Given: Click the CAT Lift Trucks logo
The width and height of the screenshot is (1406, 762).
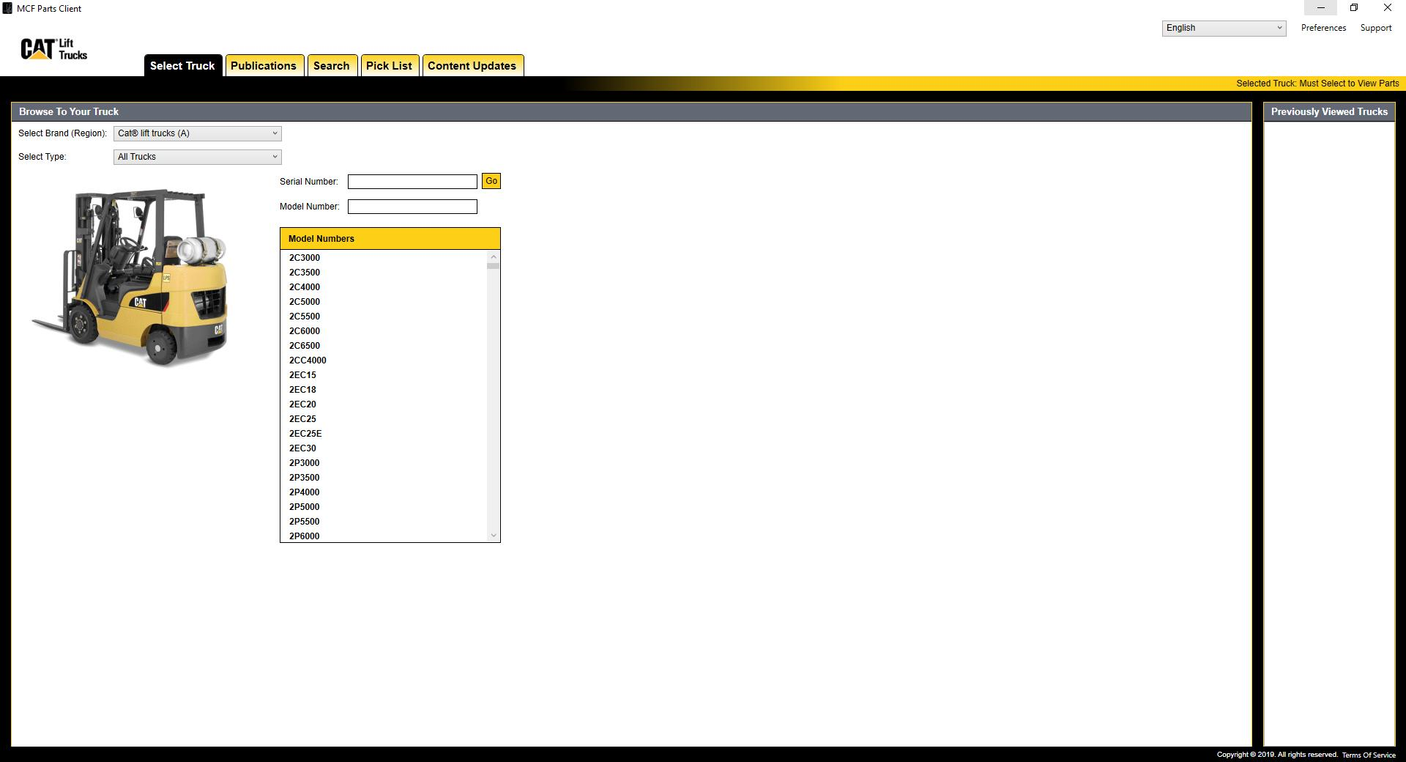Looking at the screenshot, I should [x=52, y=47].
